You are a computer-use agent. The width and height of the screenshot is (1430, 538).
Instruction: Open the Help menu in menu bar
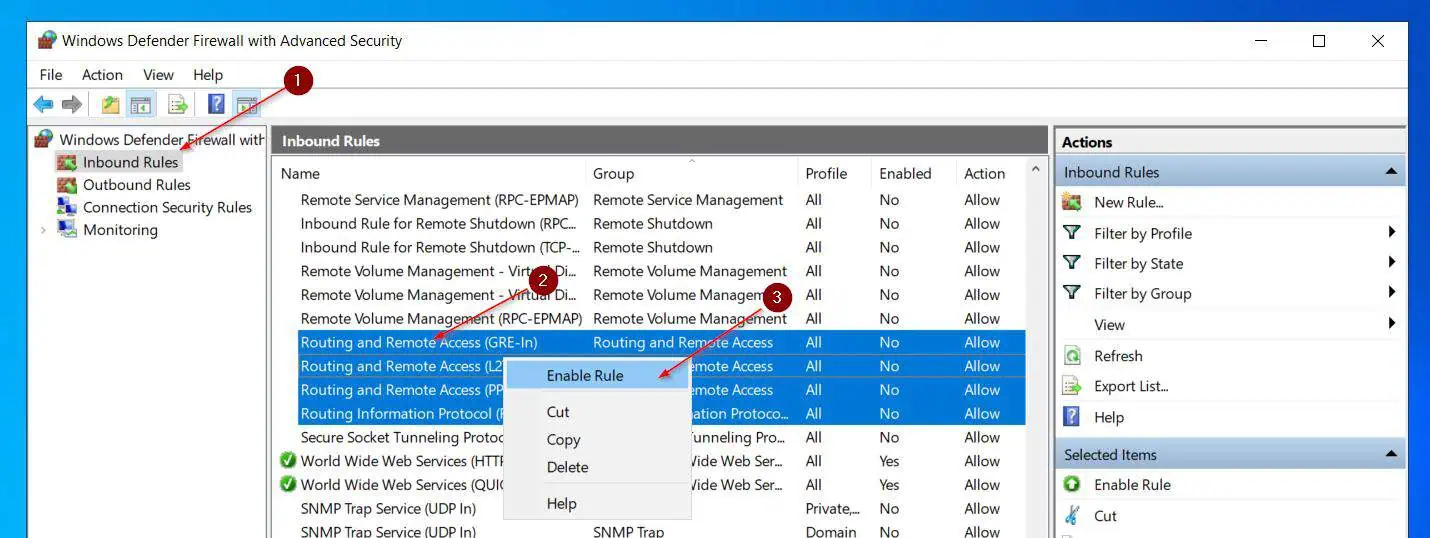208,75
